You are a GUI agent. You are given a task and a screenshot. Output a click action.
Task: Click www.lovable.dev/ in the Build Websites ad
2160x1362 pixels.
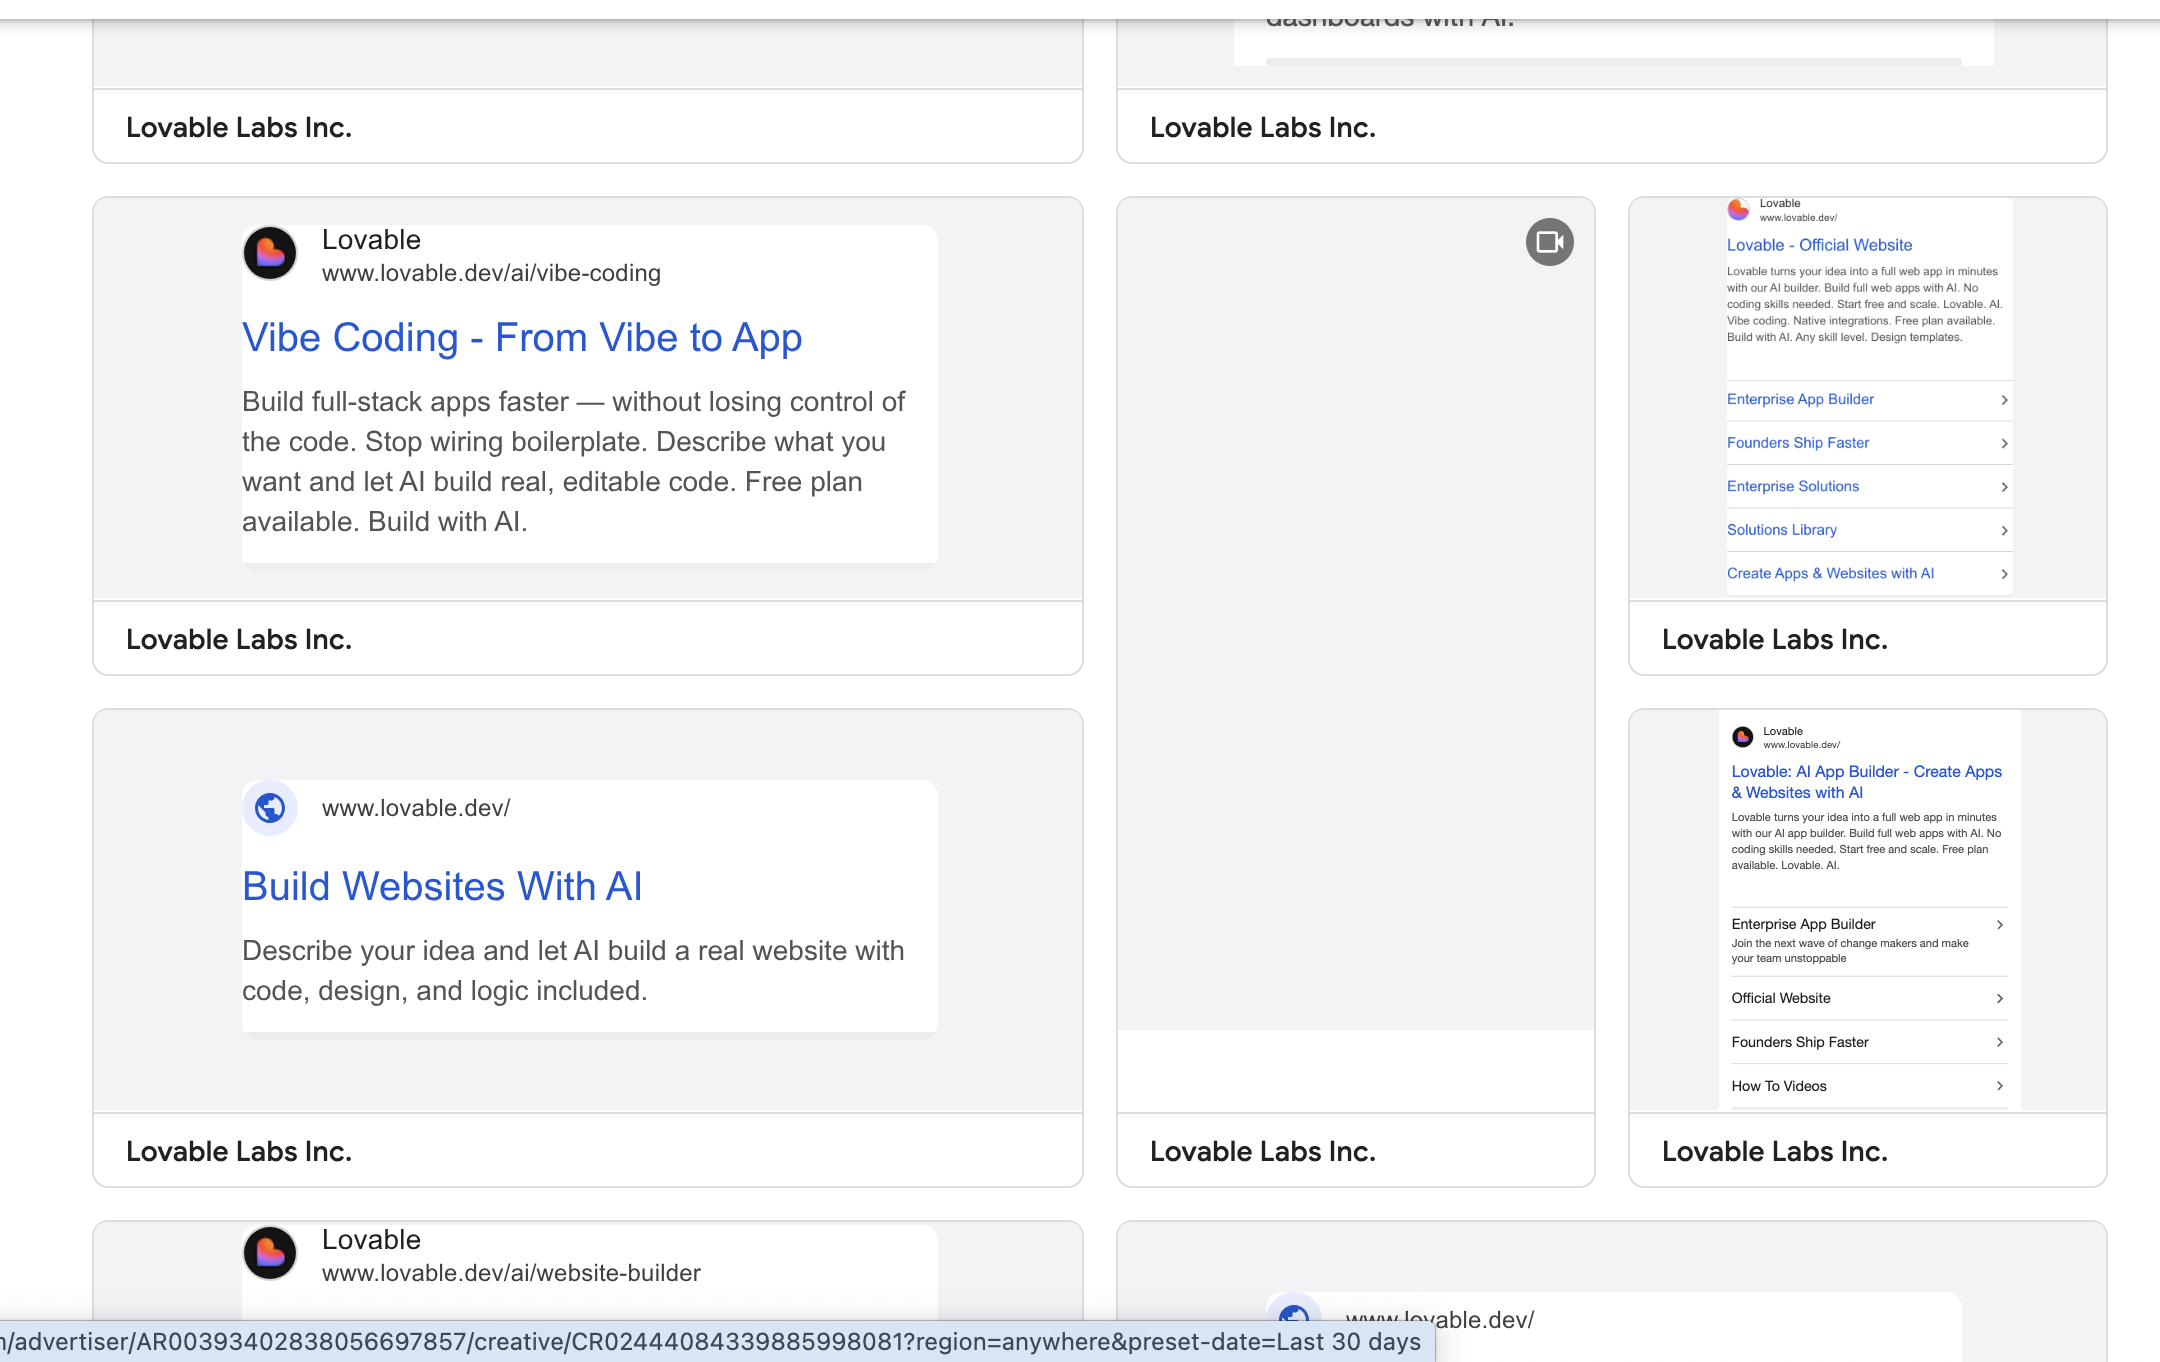(x=416, y=808)
